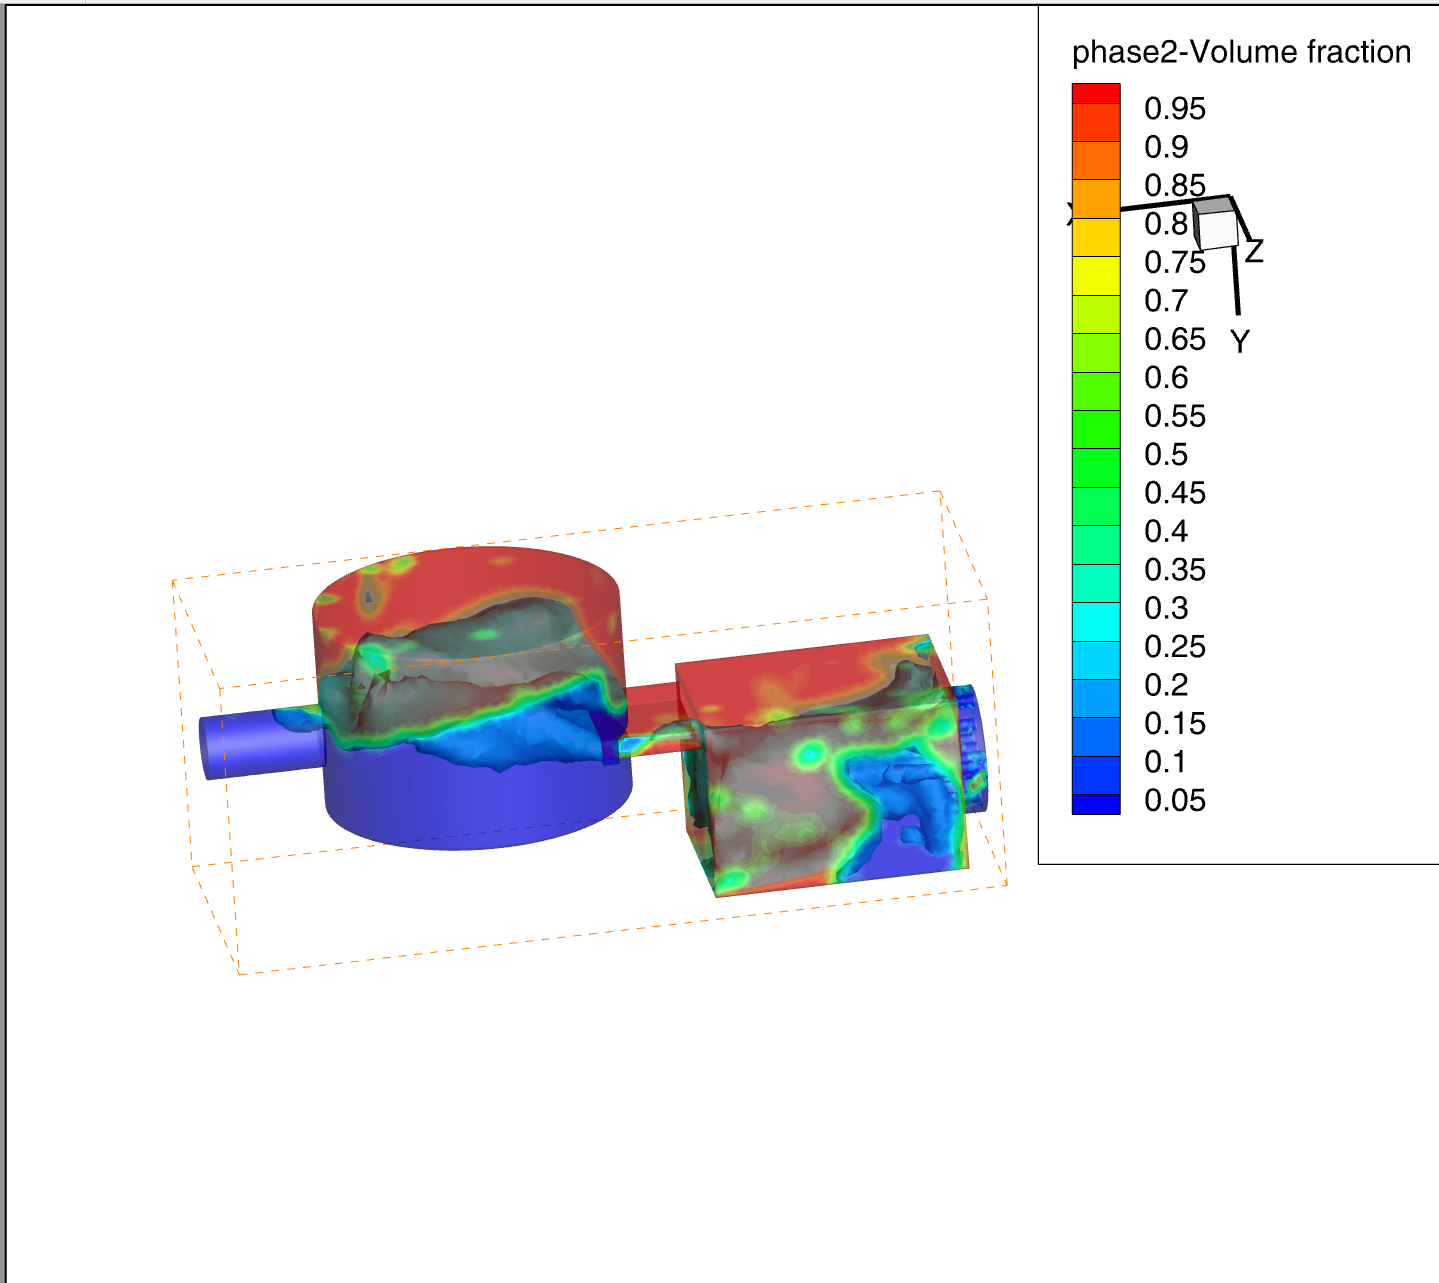This screenshot has height=1283, width=1439.
Task: Pick the yellow legend color band
Action: (x=1095, y=275)
